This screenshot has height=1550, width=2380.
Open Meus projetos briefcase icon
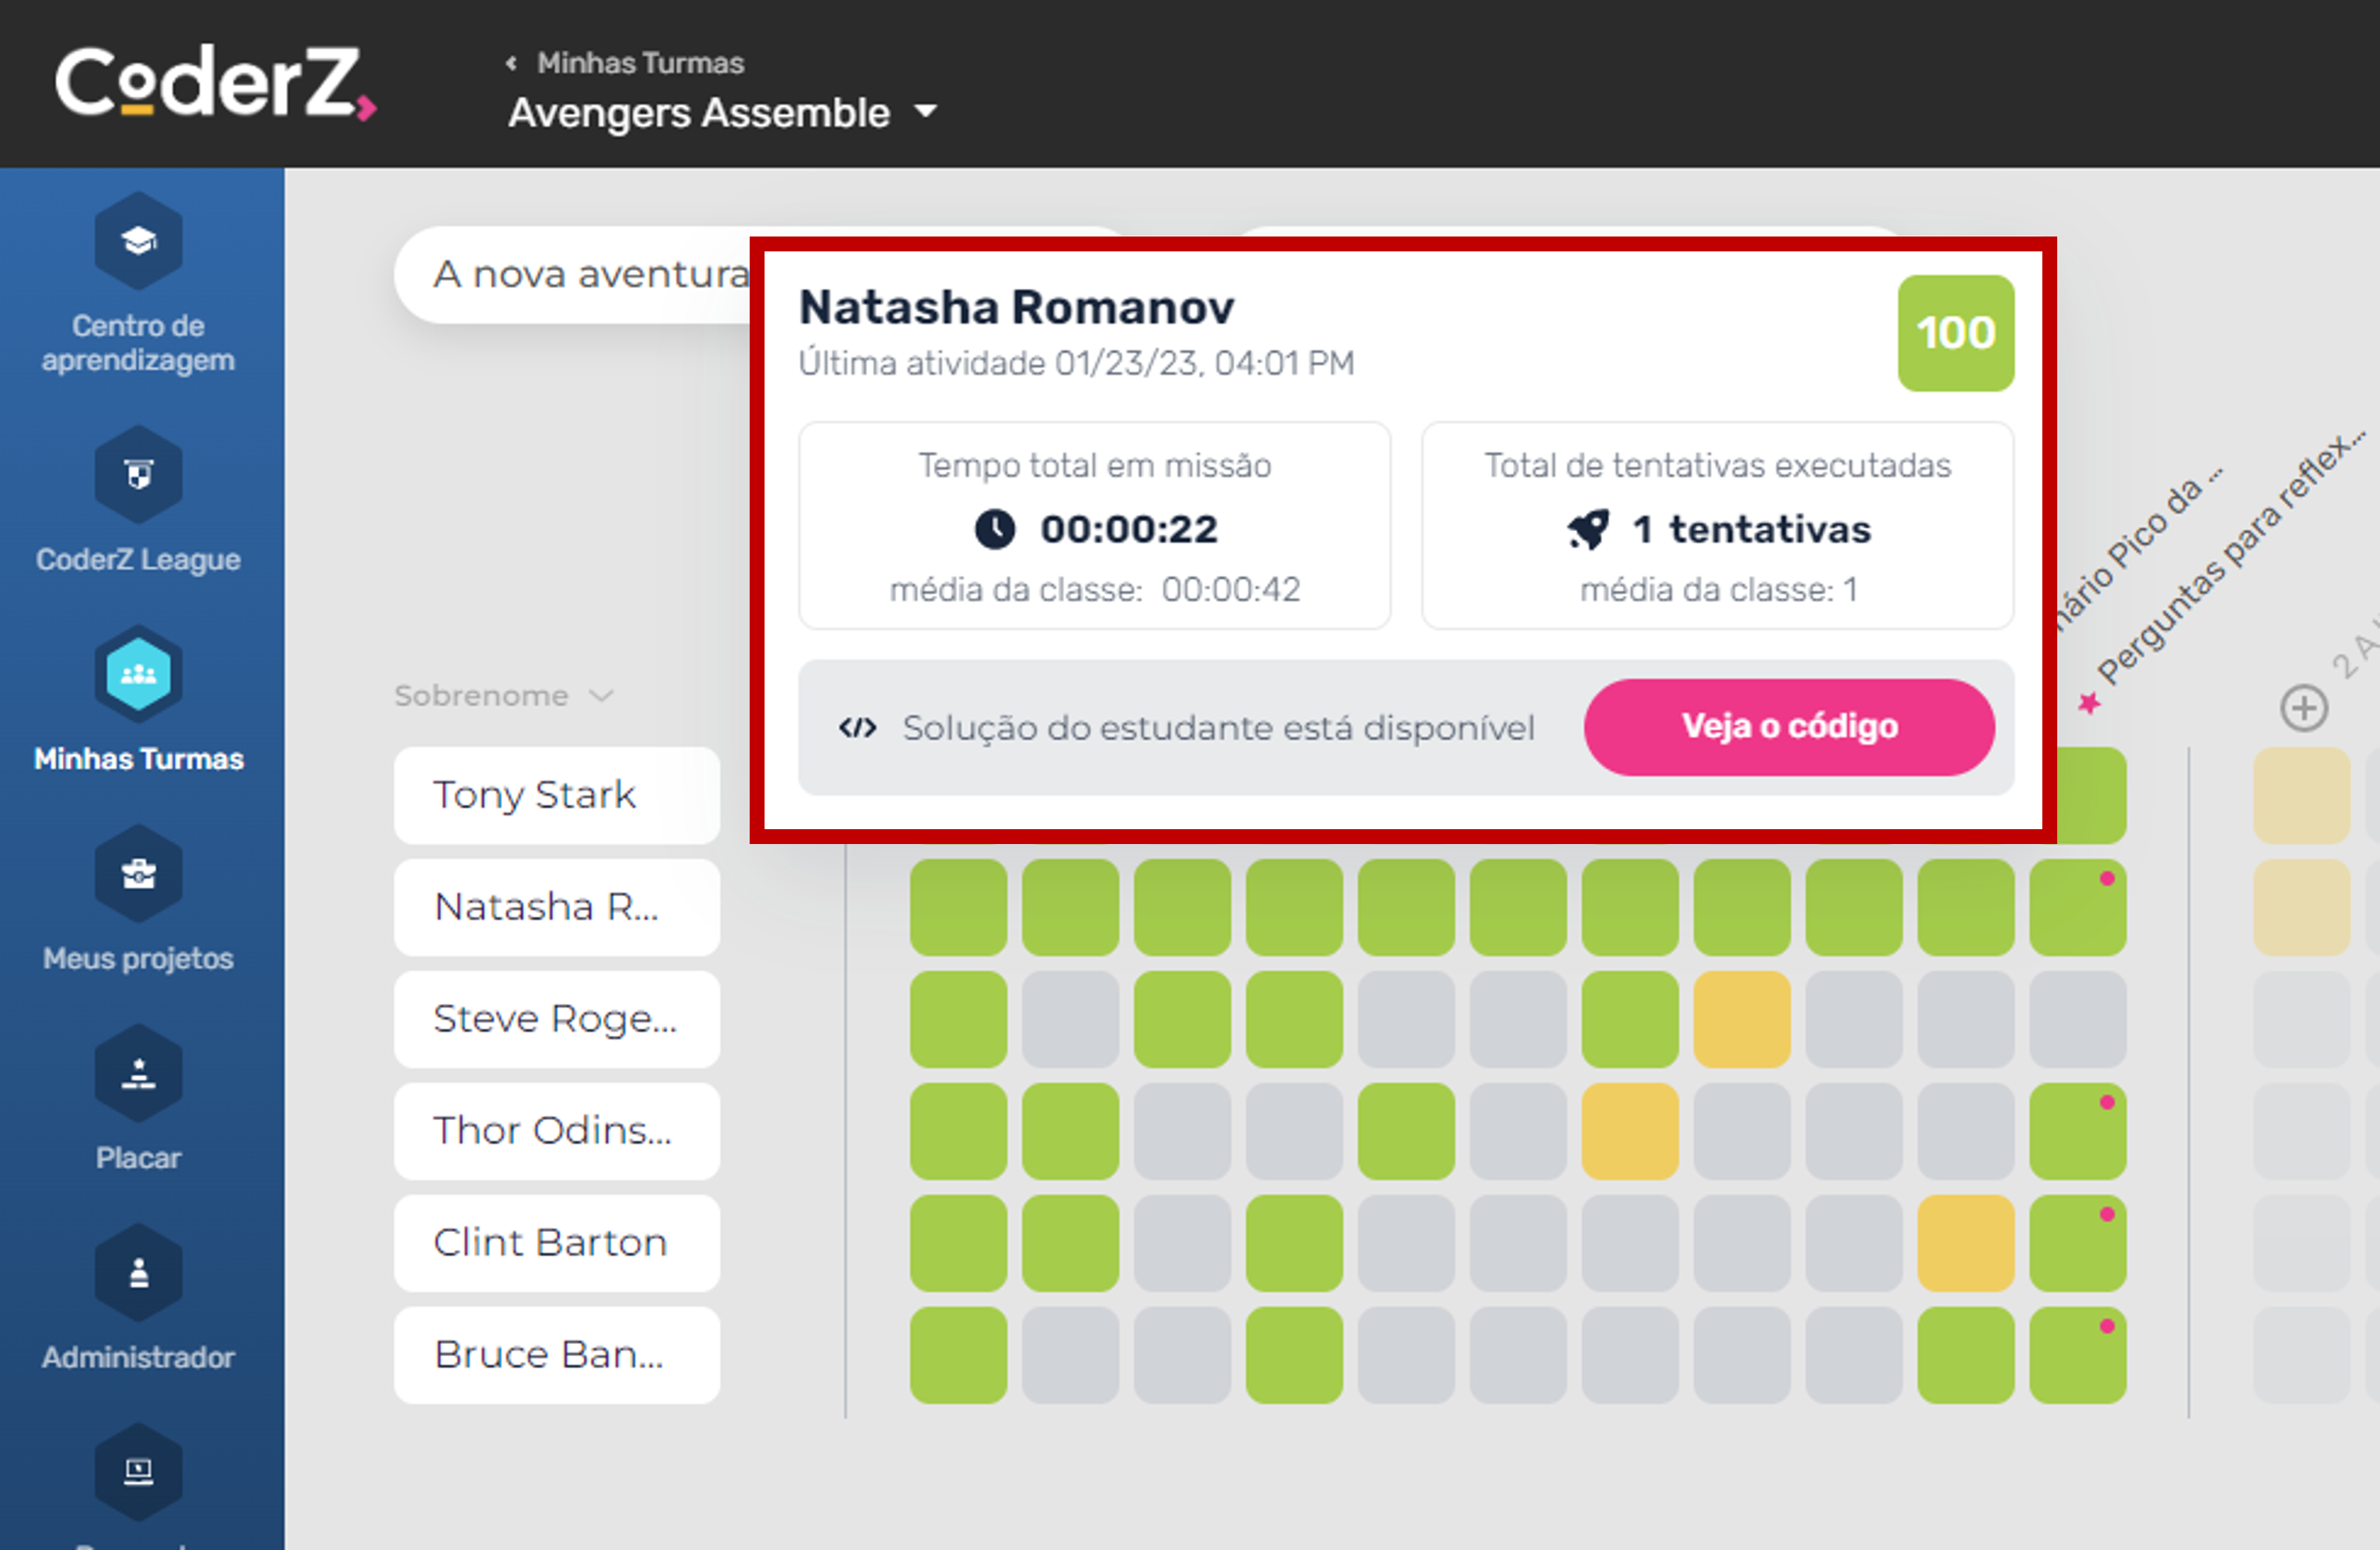[x=138, y=873]
